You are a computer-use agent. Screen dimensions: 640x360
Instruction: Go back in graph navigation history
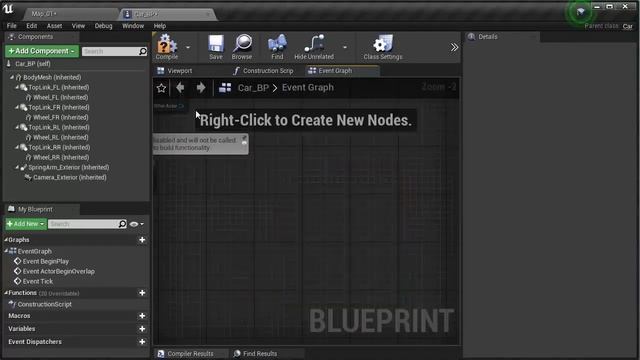pos(180,87)
